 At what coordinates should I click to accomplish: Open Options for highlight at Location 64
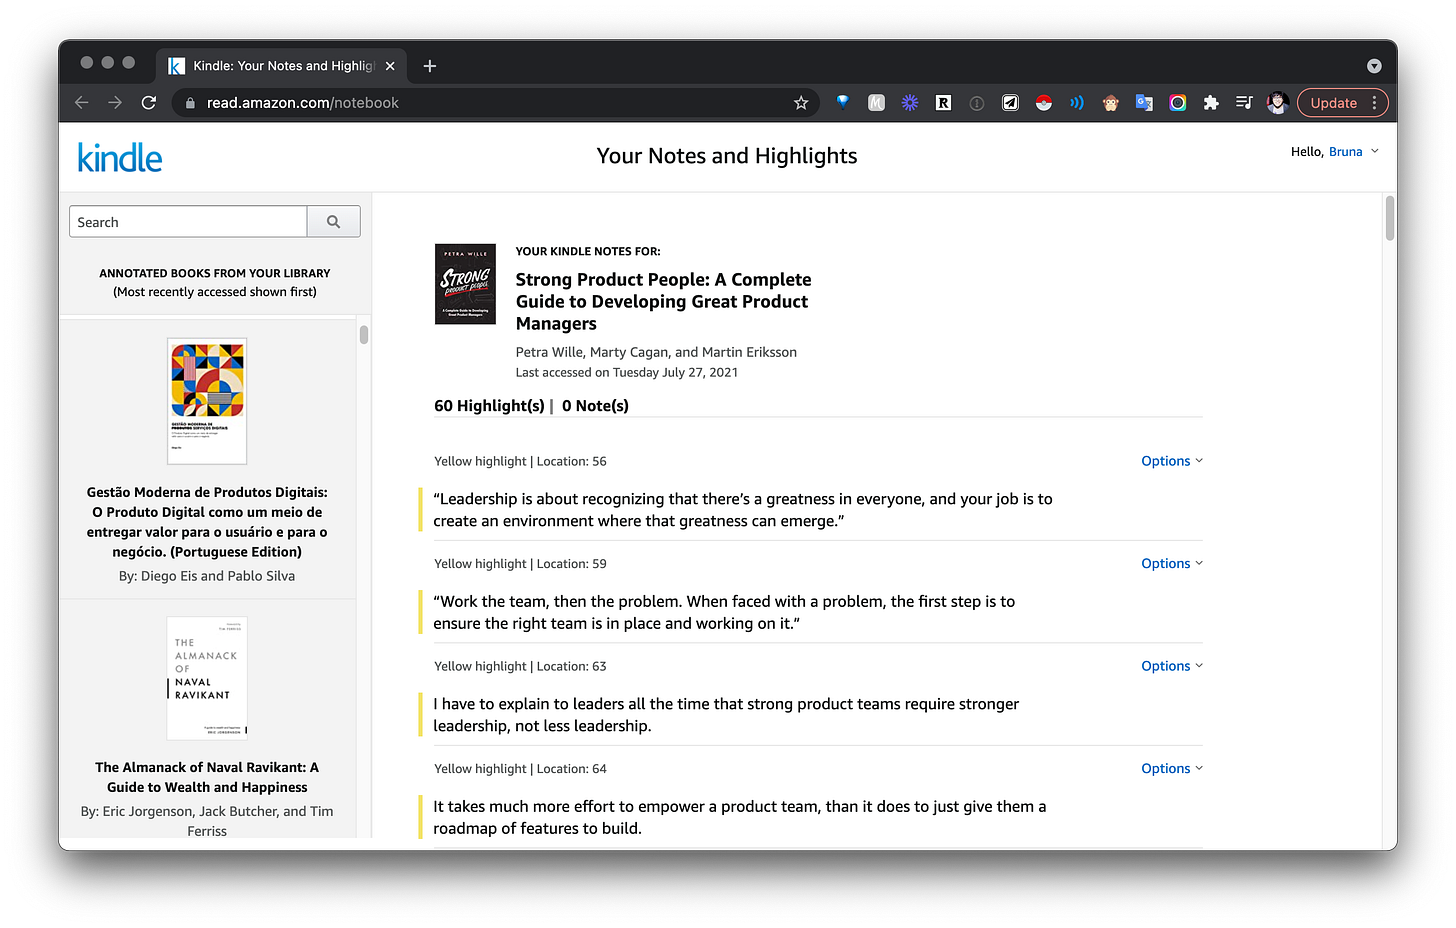point(1172,769)
